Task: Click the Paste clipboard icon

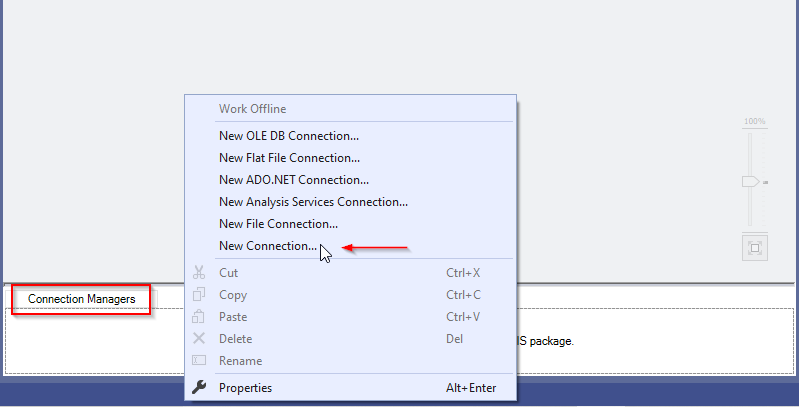Action: [199, 316]
